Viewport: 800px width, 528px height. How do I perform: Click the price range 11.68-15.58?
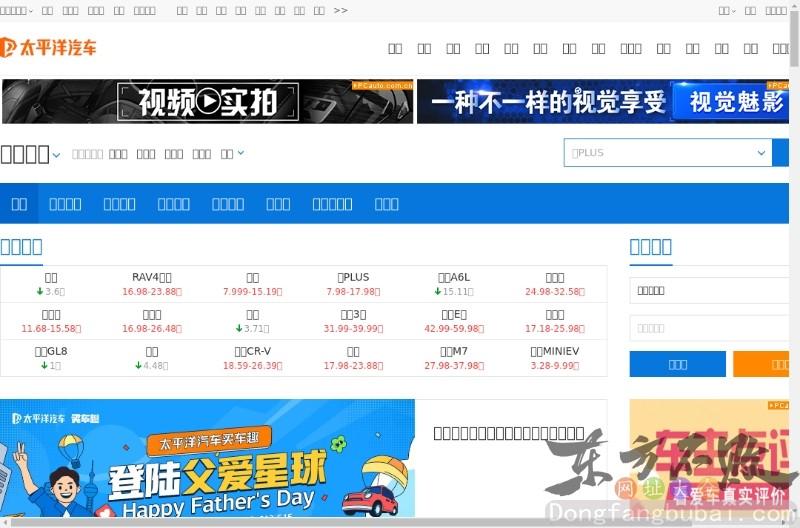coord(51,329)
